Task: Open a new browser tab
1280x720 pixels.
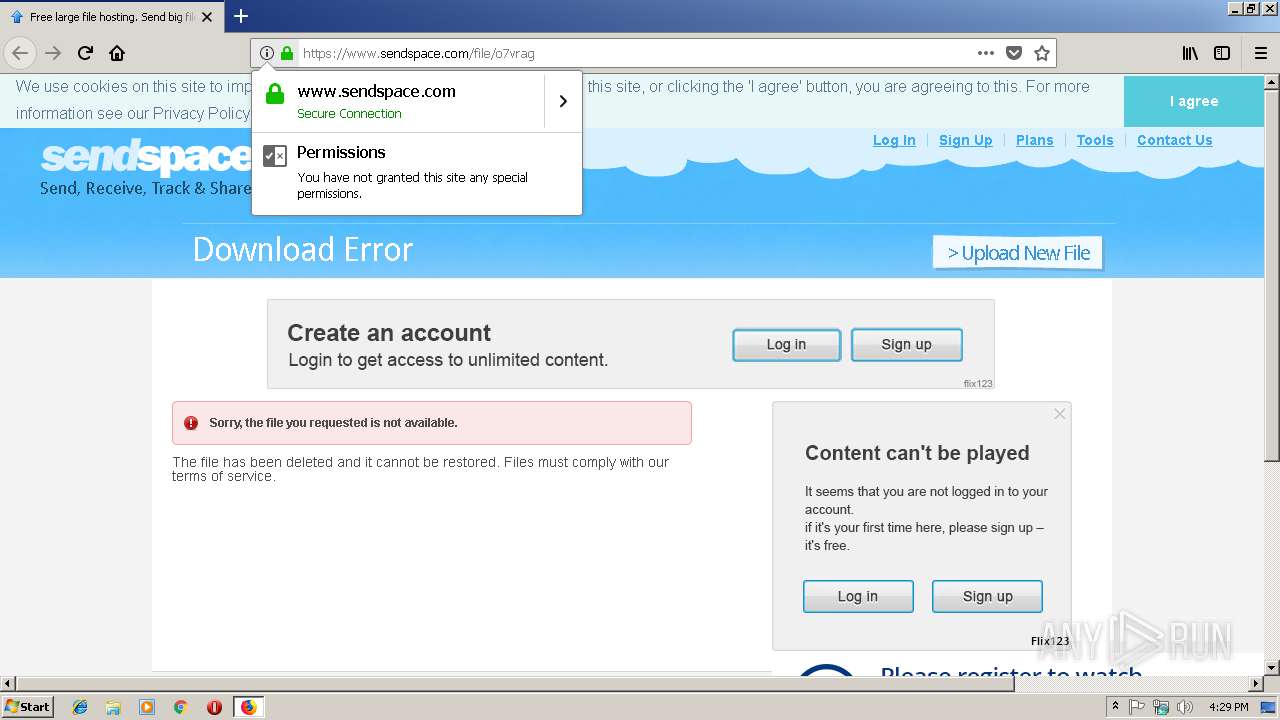Action: (241, 16)
